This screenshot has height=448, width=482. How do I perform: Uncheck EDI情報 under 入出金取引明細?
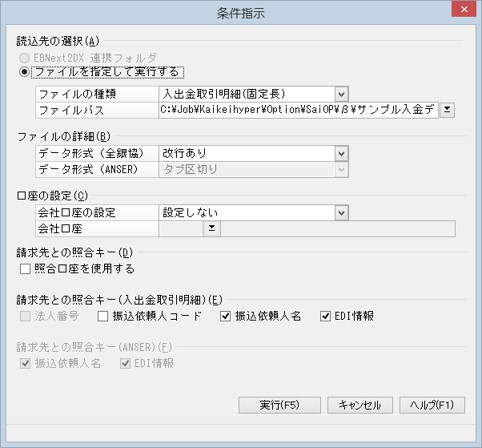(325, 316)
